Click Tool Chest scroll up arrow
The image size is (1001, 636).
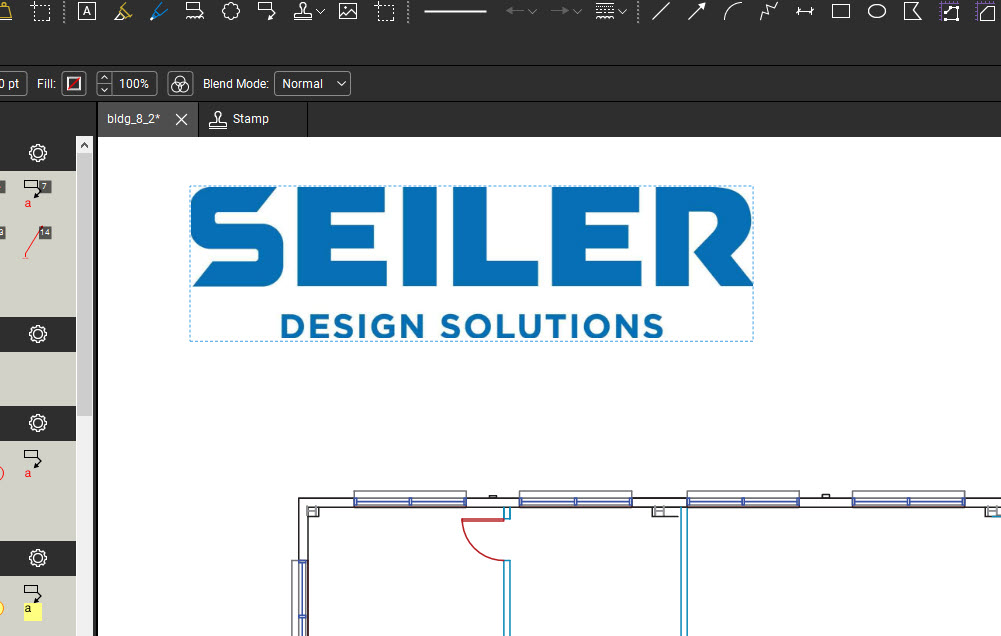pos(84,146)
